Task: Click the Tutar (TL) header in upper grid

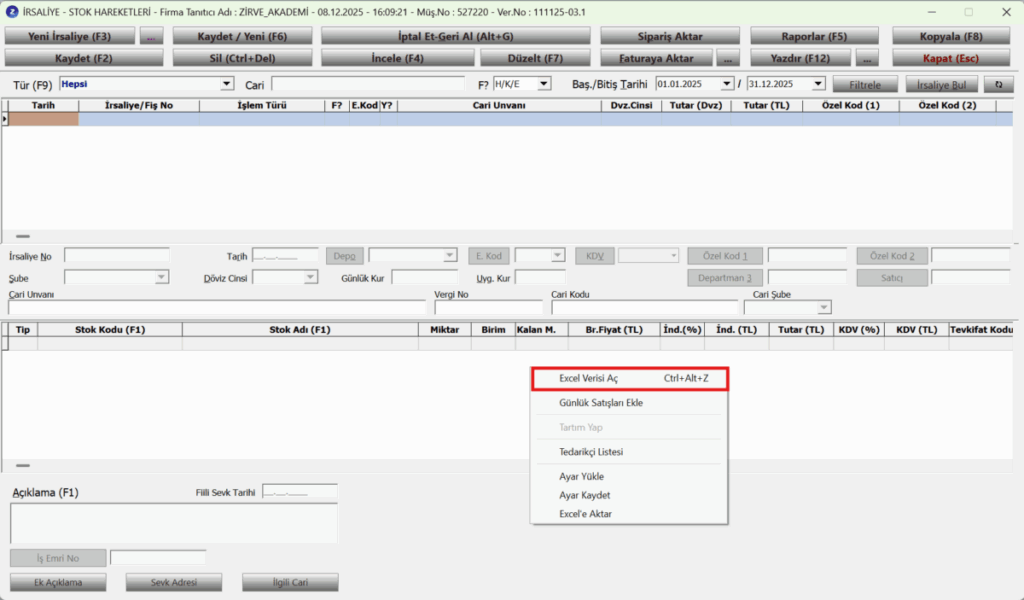Action: coord(767,105)
